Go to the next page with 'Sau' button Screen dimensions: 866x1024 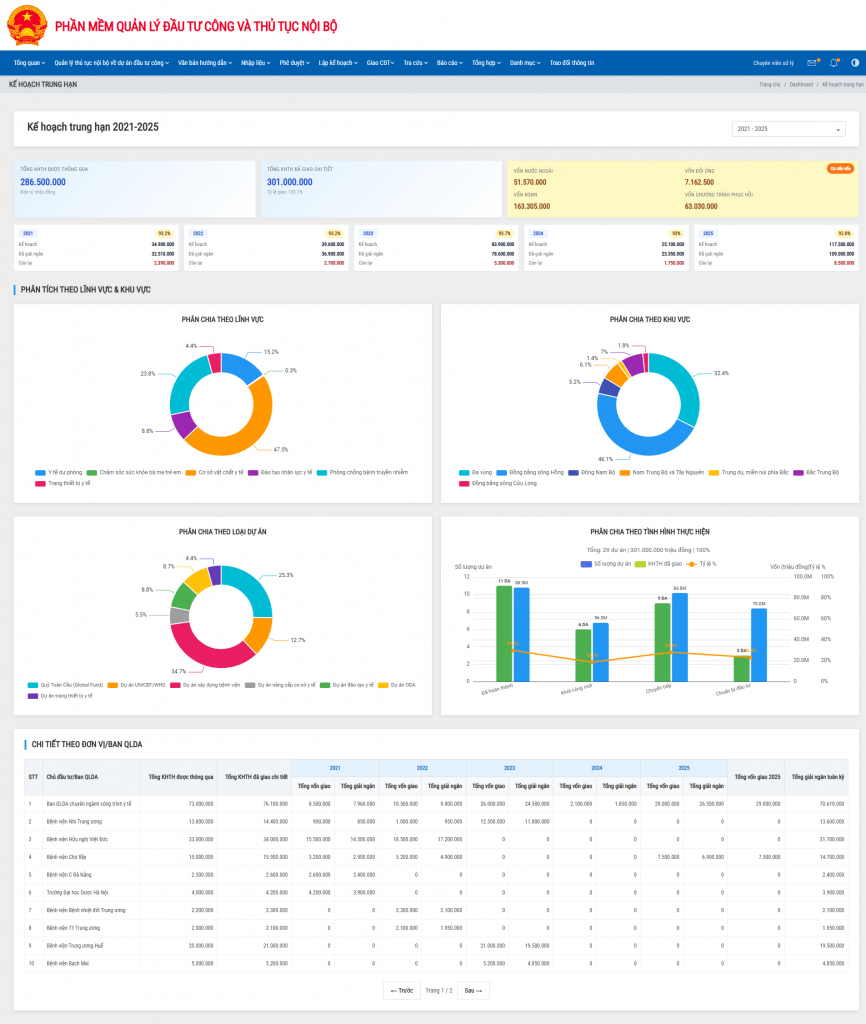point(473,991)
